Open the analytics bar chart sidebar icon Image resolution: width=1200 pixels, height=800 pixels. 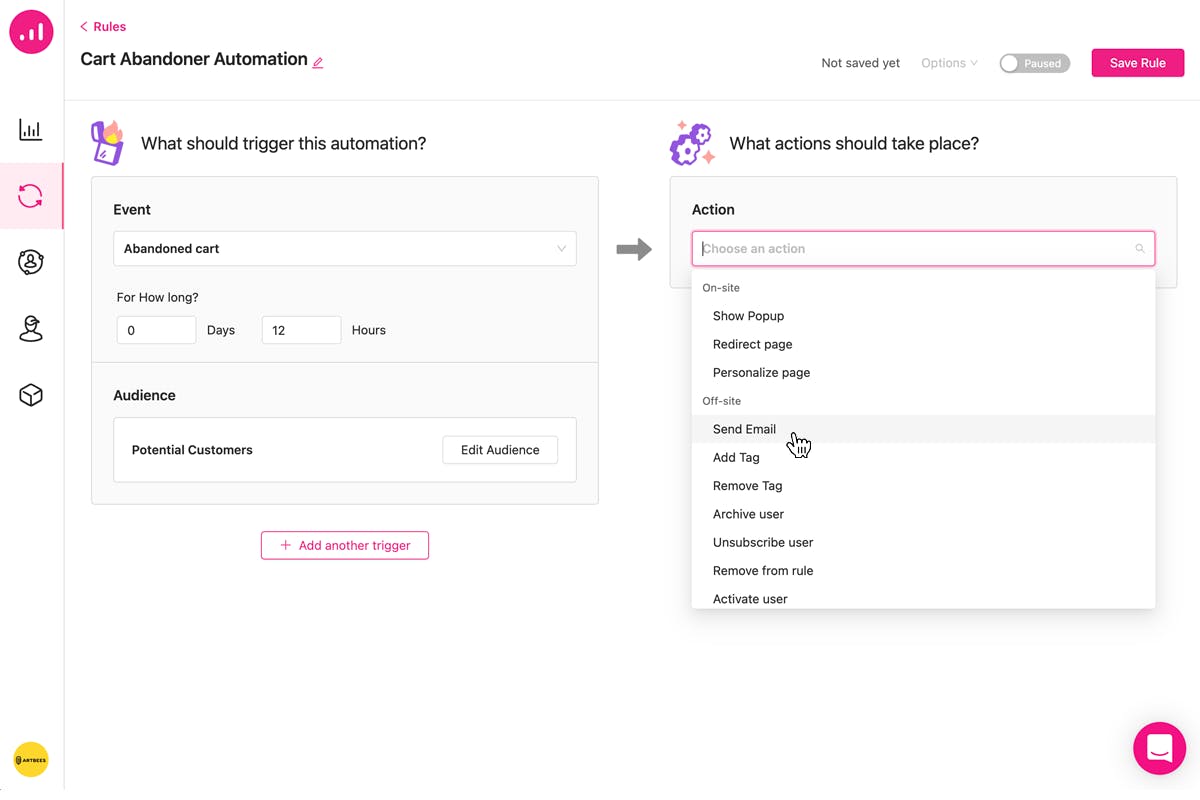click(31, 130)
